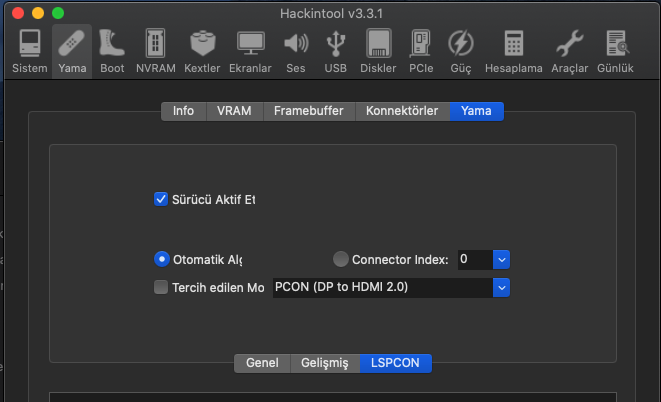Select the Otomatik Algıla radio button

pos(162,259)
